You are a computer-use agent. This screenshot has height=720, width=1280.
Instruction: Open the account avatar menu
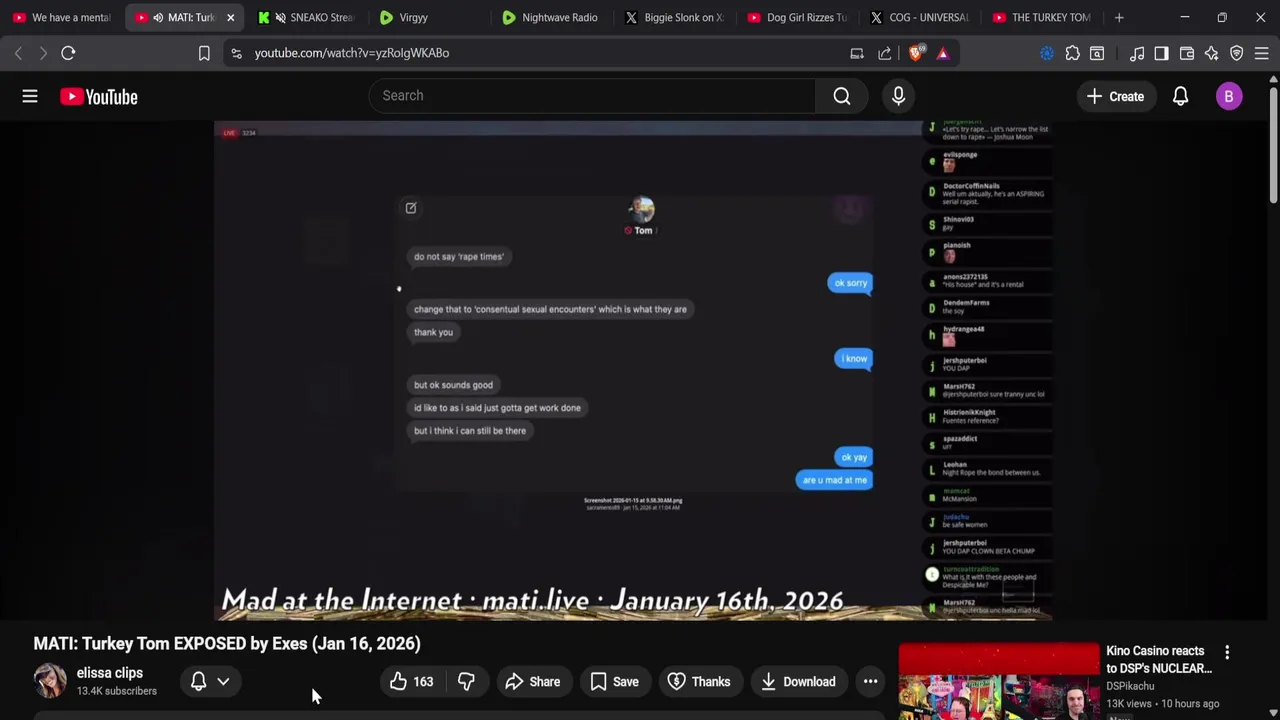1229,96
